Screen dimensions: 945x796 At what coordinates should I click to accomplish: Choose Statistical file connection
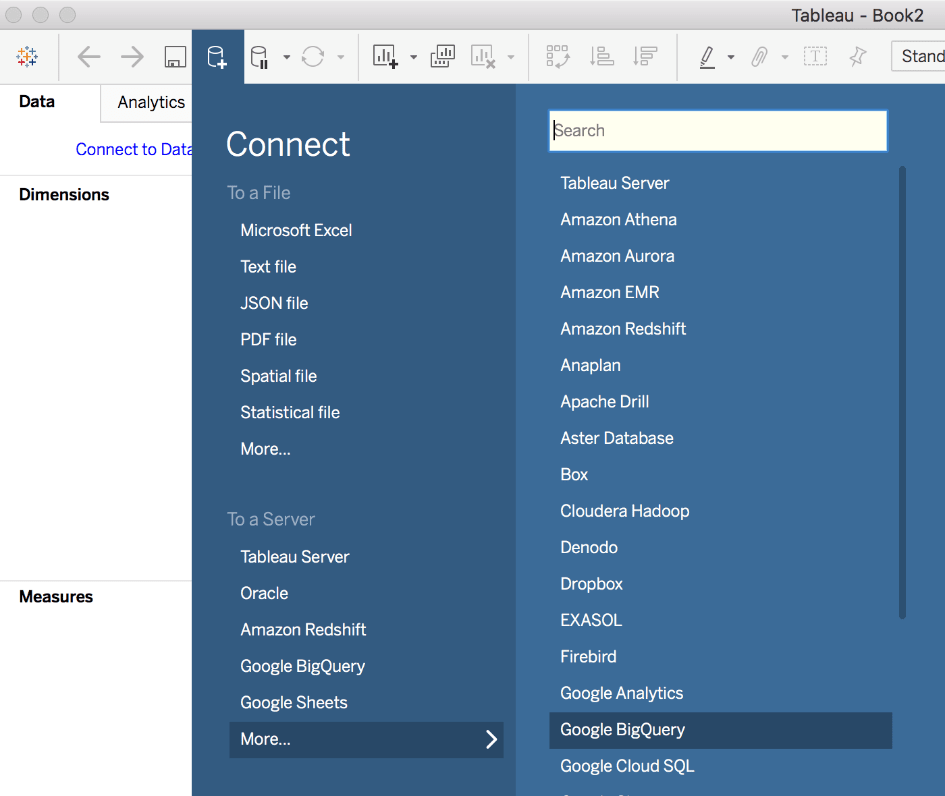tap(290, 413)
